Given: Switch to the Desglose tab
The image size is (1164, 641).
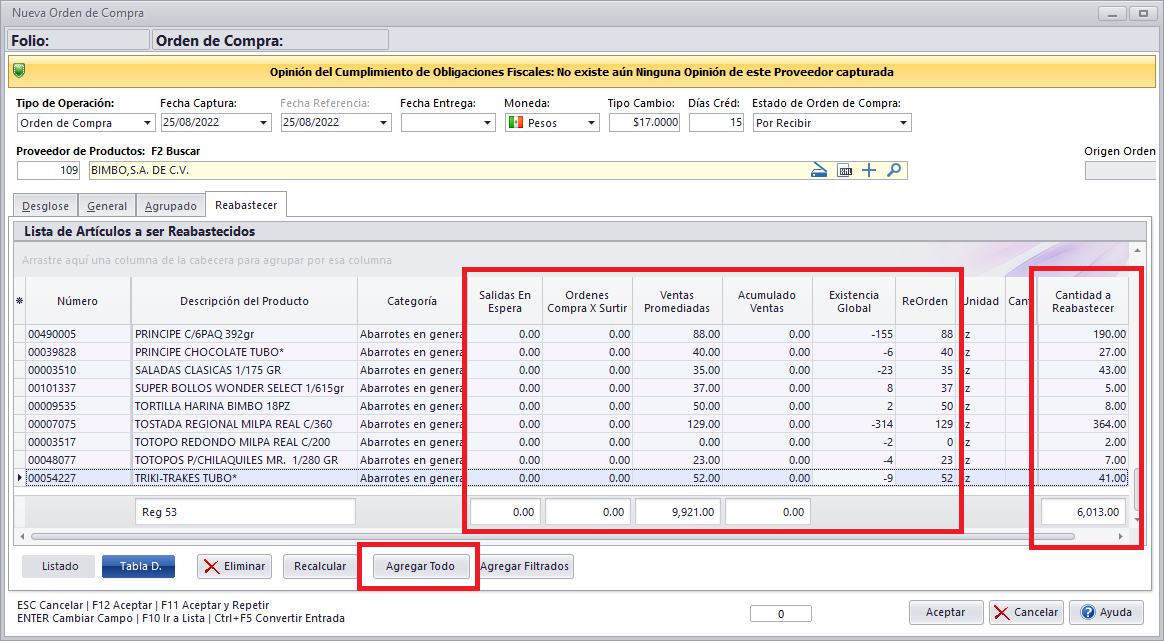Looking at the screenshot, I should (x=45, y=205).
